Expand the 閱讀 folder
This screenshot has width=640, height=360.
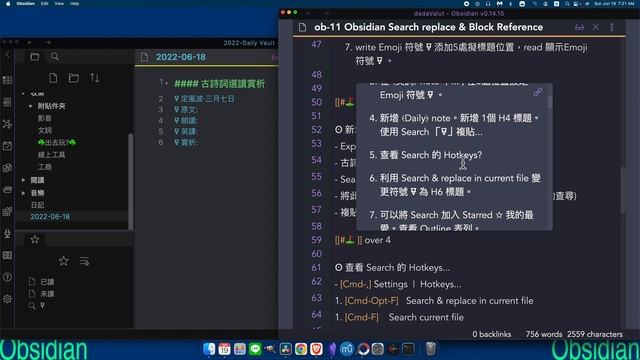point(23,180)
